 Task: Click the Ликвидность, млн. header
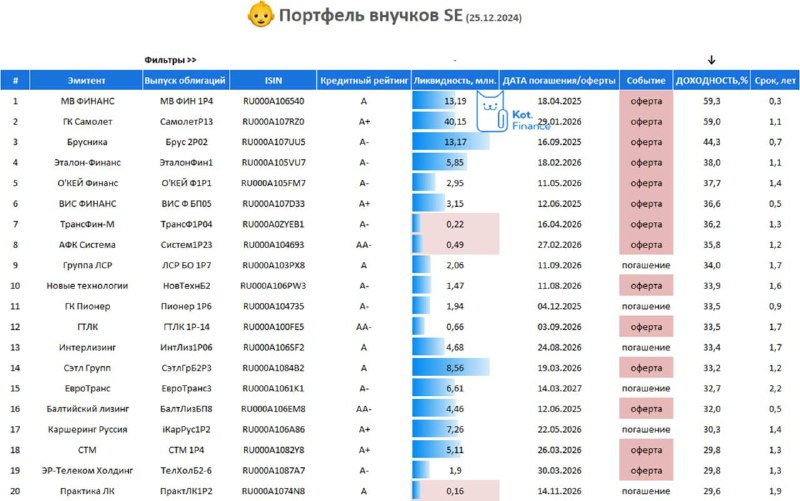455,81
